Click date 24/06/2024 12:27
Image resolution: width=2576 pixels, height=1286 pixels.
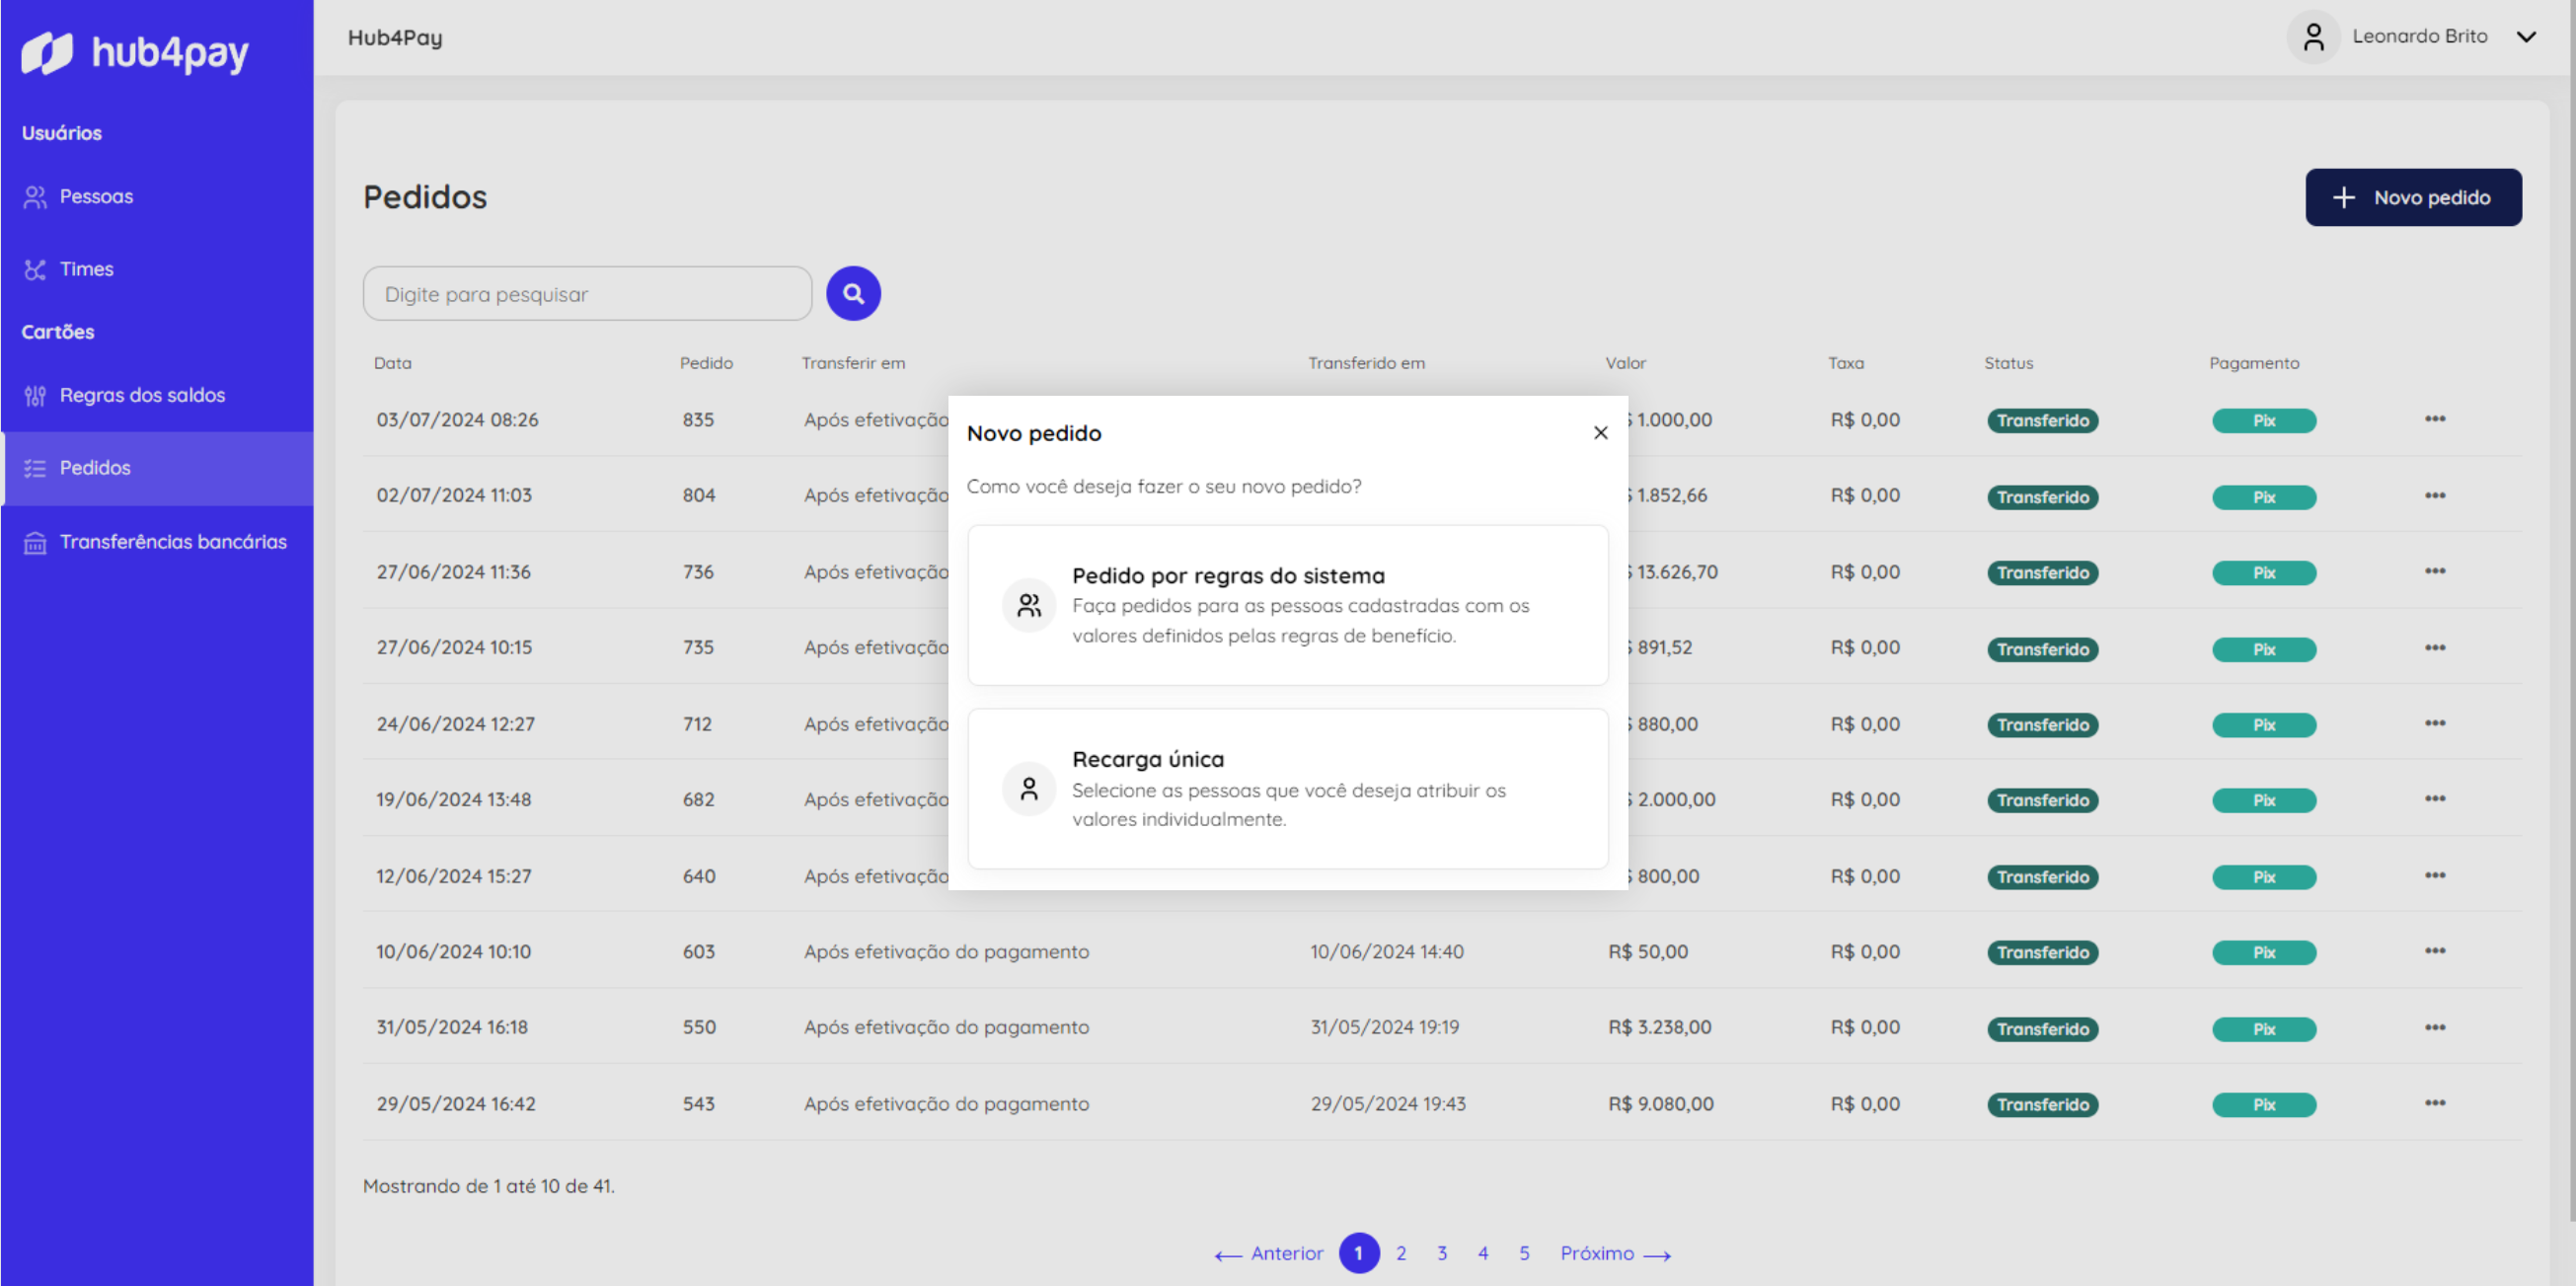pos(455,724)
